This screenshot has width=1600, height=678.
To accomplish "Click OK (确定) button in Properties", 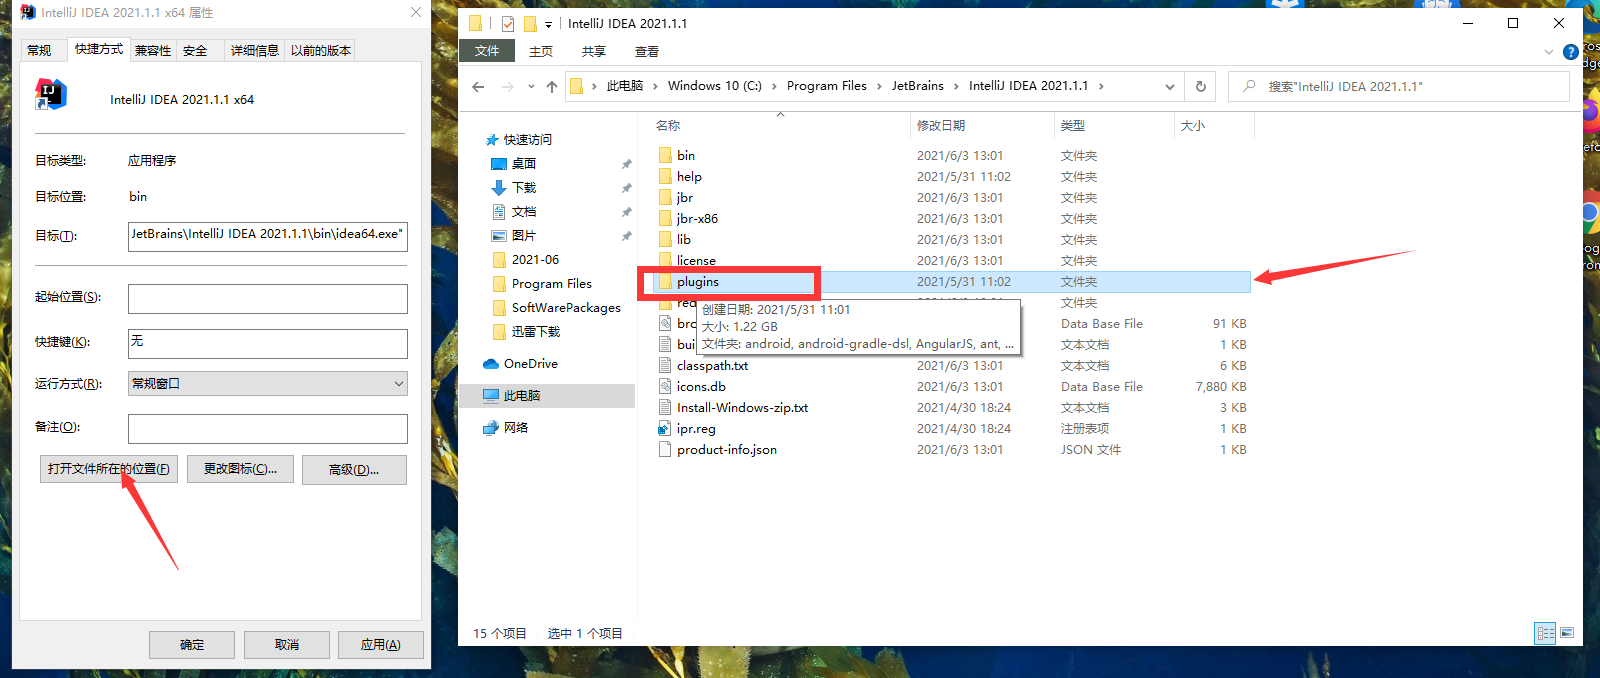I will (192, 645).
